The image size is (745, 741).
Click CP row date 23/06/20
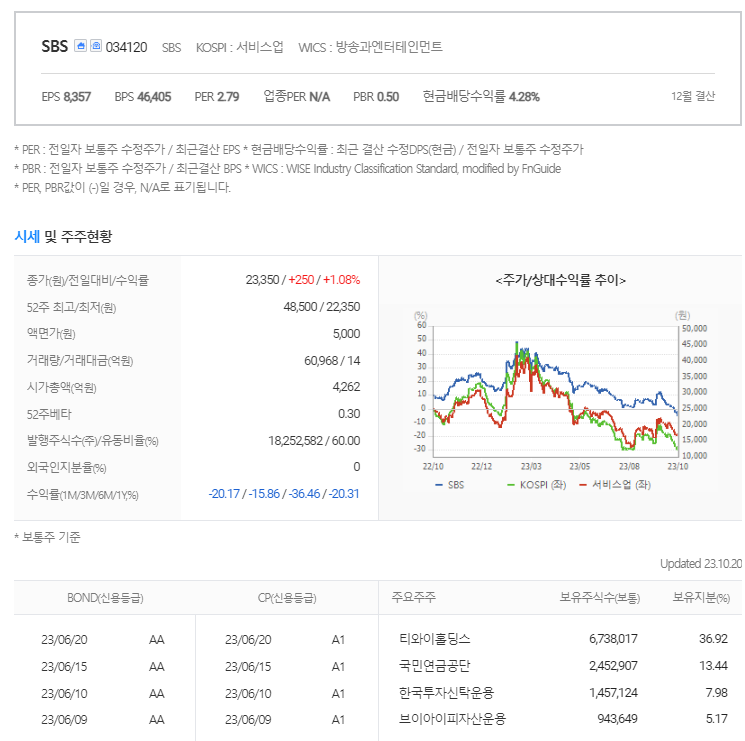click(x=248, y=640)
